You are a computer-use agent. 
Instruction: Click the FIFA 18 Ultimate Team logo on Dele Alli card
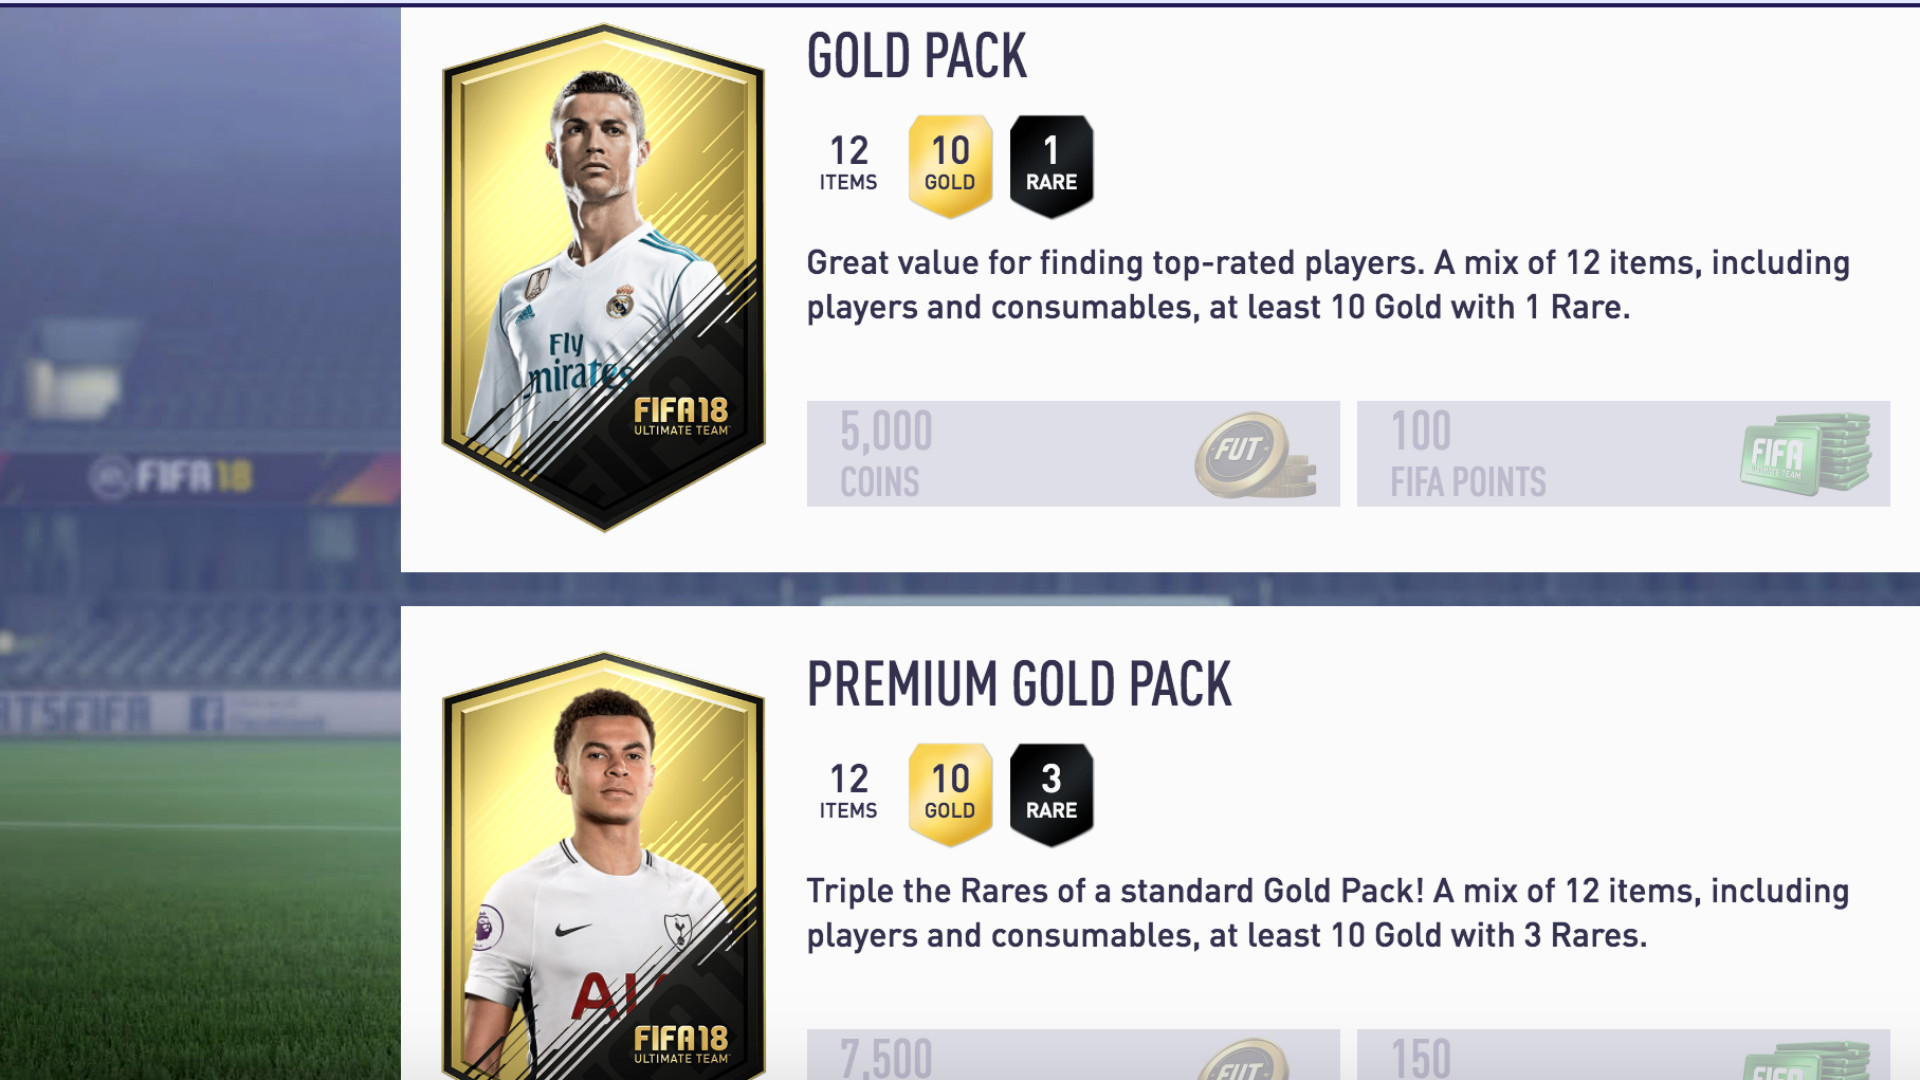pos(681,1044)
